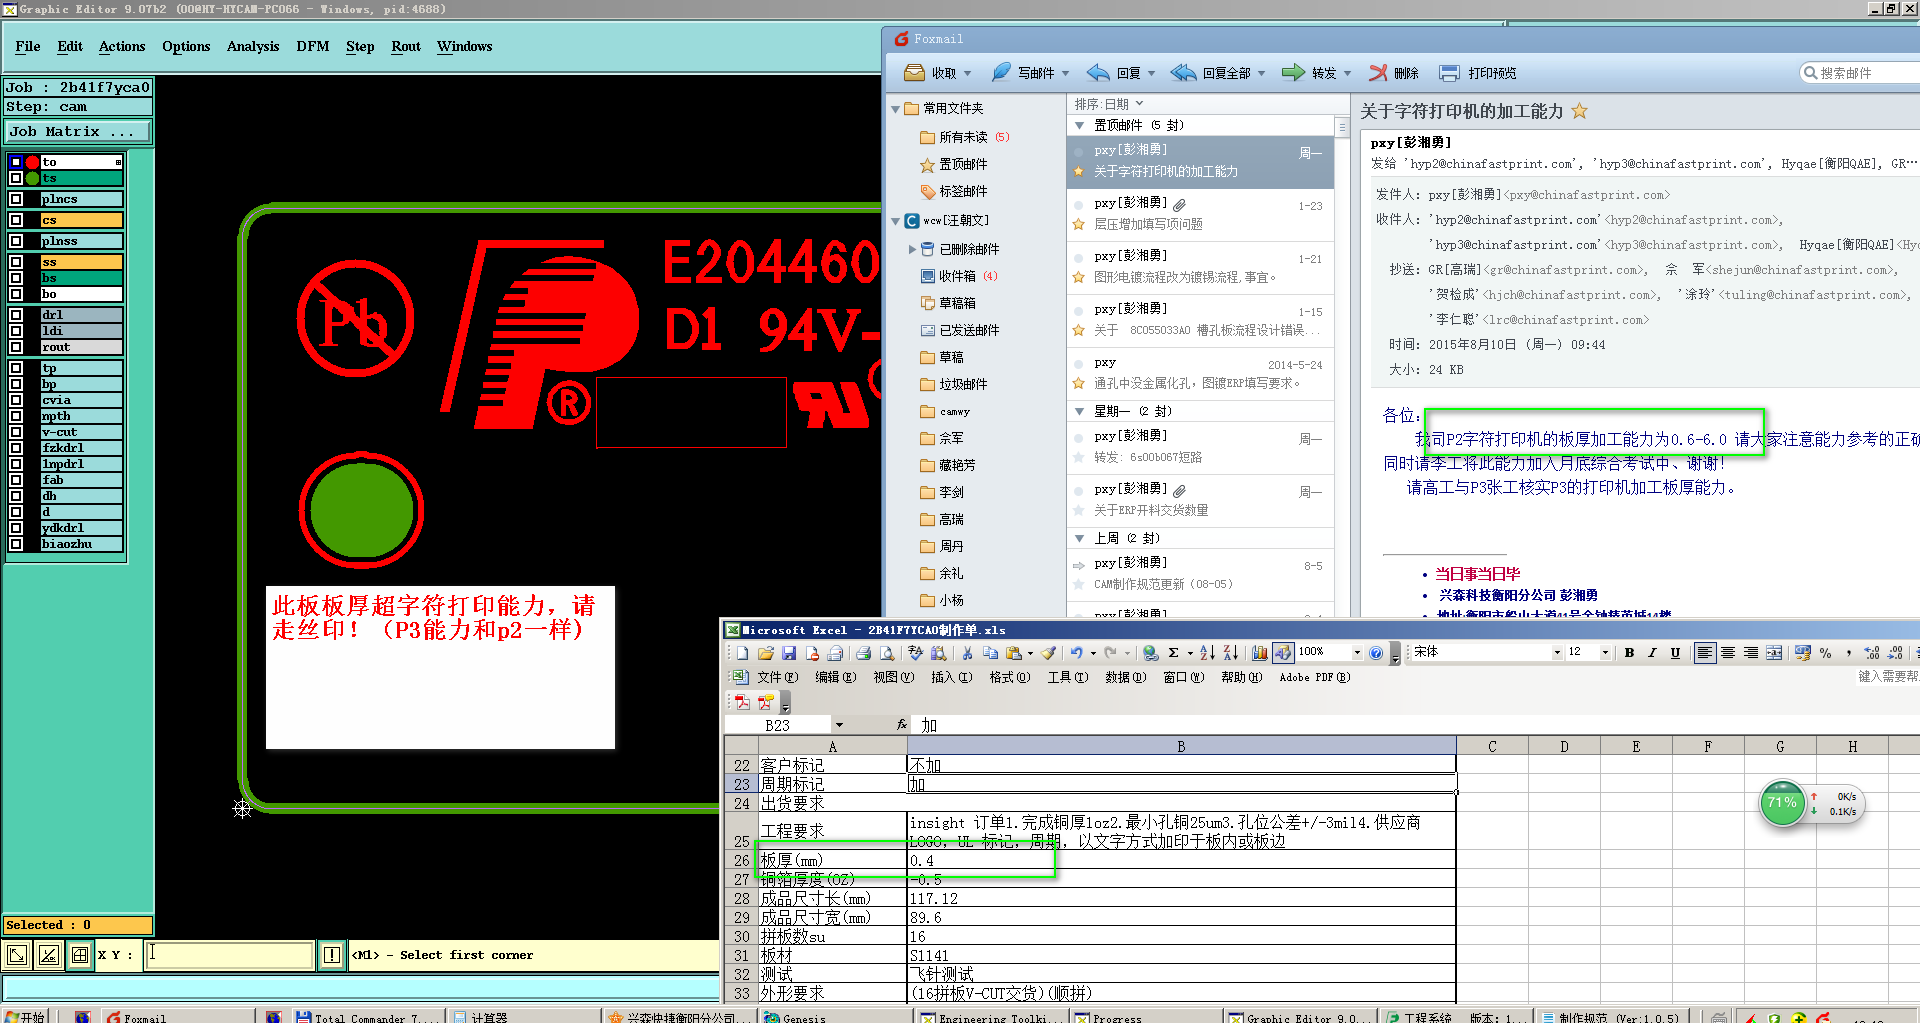Open Excel 格式(O) menu
The width and height of the screenshot is (1920, 1023).
click(x=1009, y=678)
